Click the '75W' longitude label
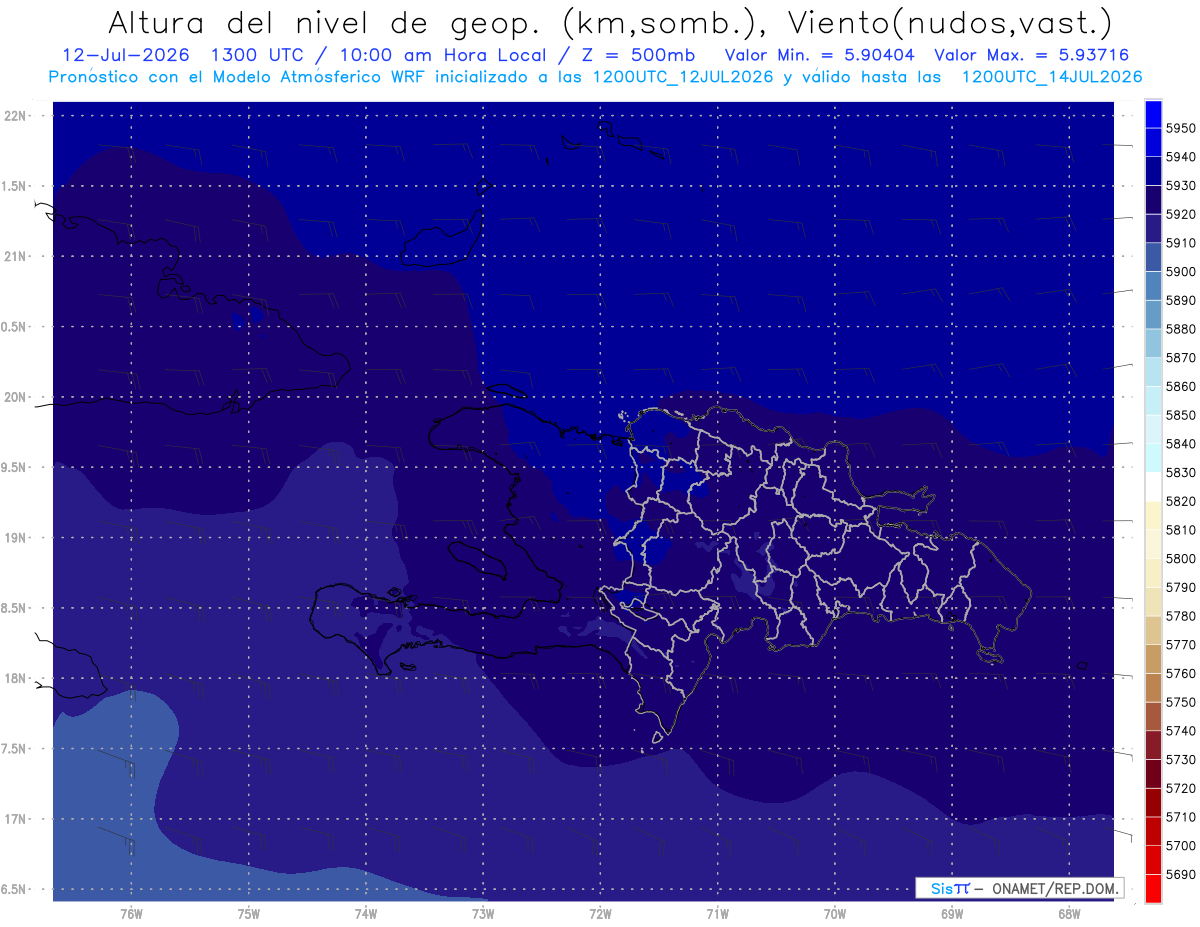 point(249,915)
